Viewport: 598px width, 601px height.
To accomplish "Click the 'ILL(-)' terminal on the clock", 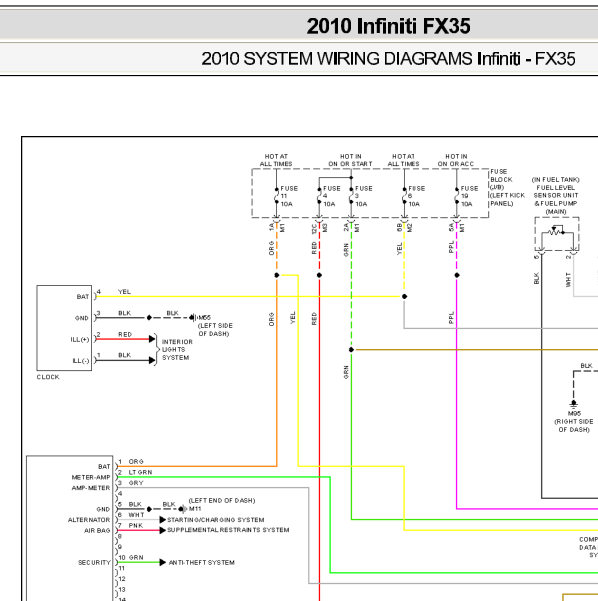I will click(x=80, y=361).
